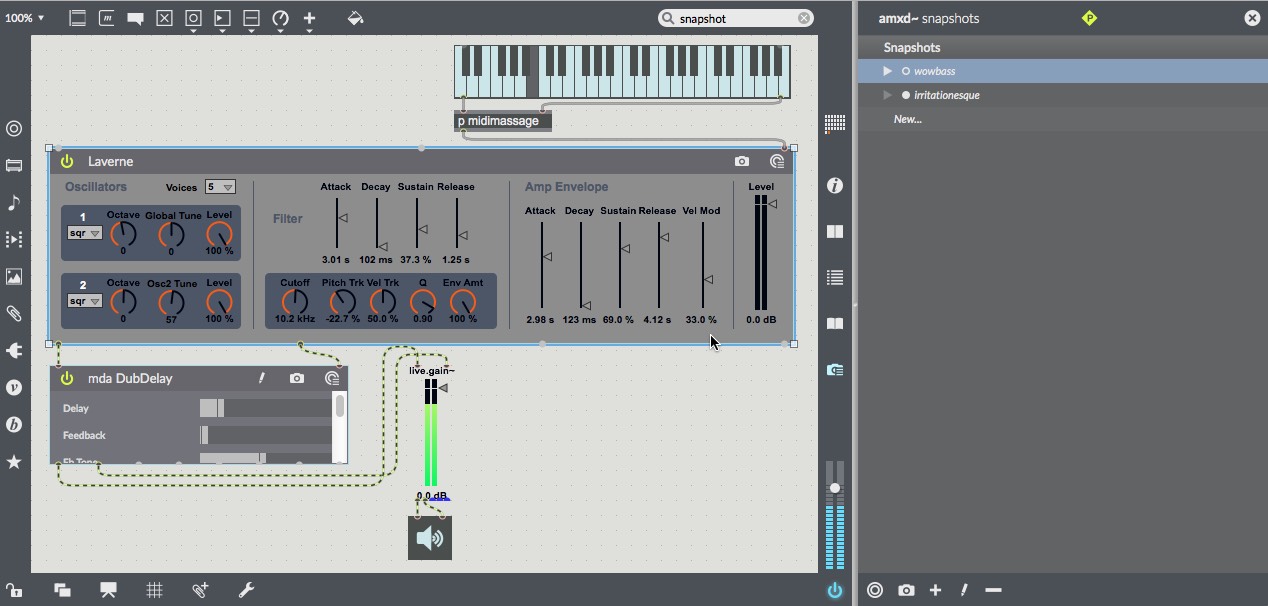Click the p midimassage object box
This screenshot has height=606, width=1268.
tap(502, 121)
